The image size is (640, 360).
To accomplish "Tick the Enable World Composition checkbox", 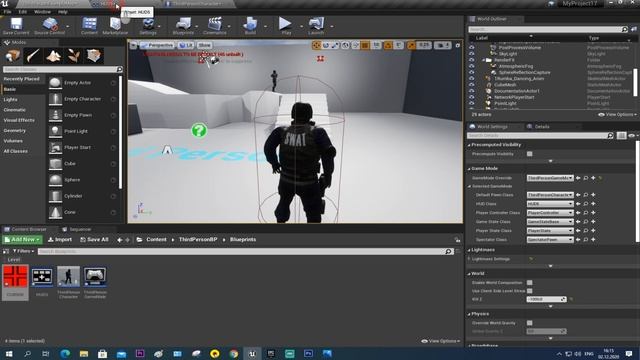I will click(x=529, y=282).
